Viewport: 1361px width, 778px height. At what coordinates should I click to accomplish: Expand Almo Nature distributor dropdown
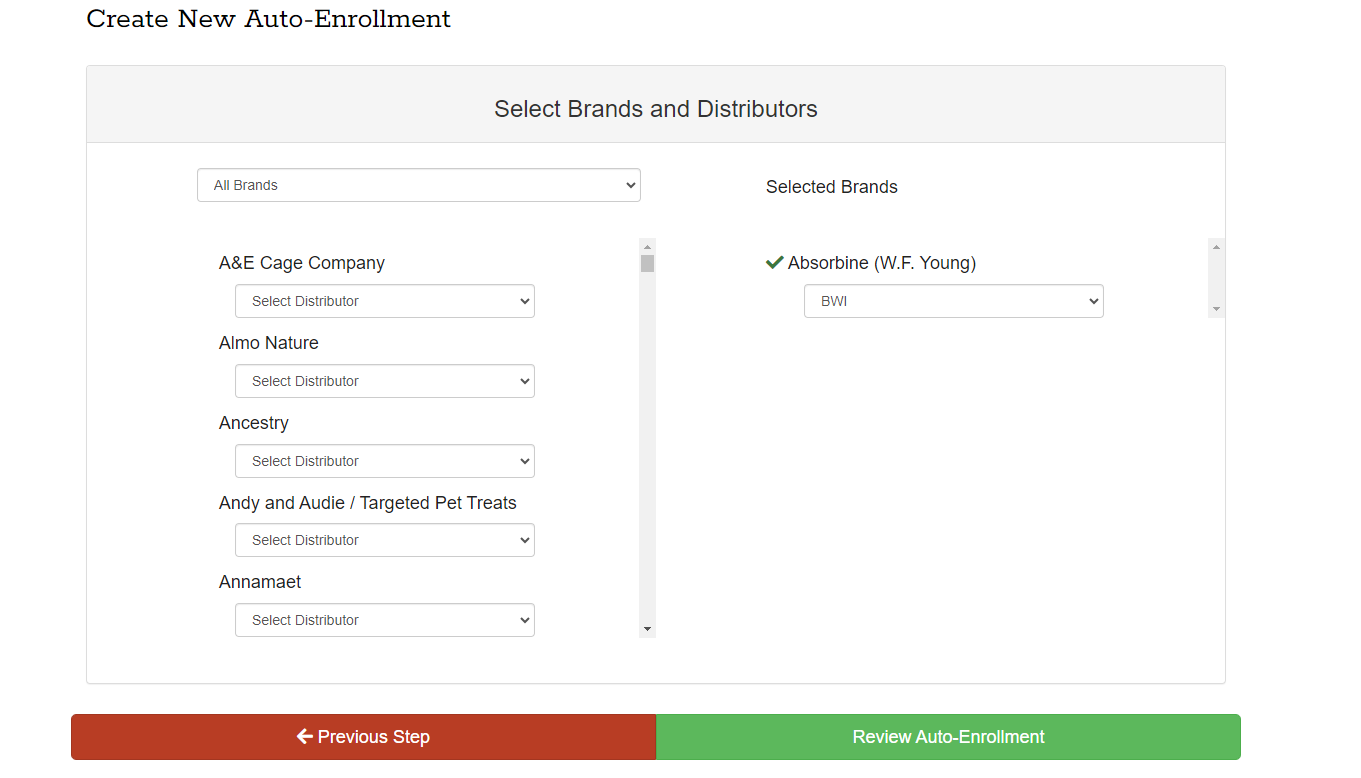[385, 381]
